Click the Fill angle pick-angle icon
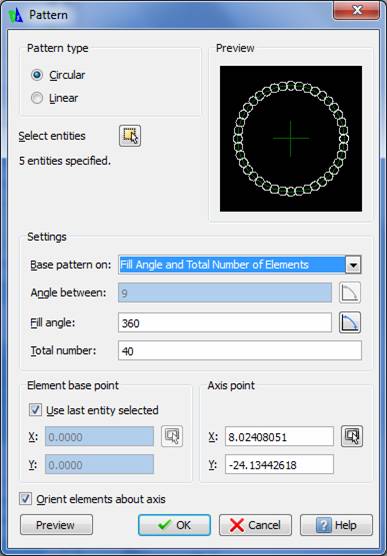 (x=350, y=322)
